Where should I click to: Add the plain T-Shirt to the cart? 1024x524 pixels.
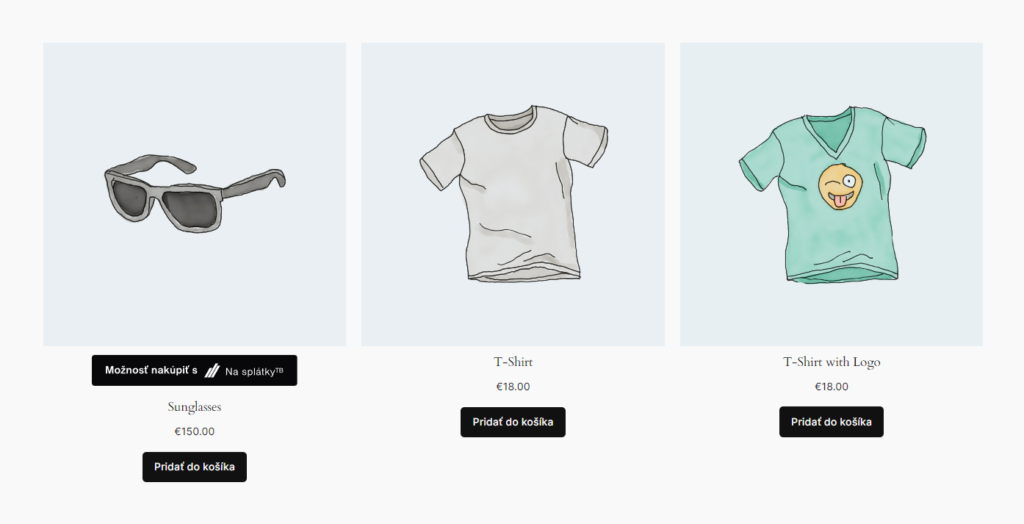513,422
